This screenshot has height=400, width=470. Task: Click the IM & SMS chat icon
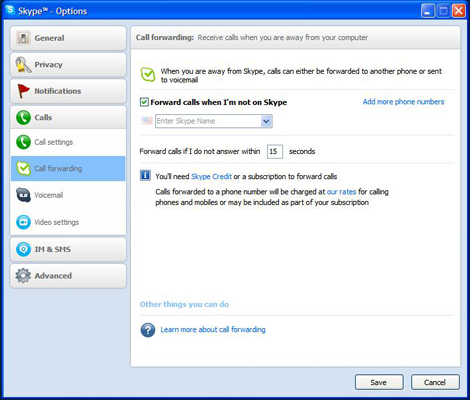[23, 249]
